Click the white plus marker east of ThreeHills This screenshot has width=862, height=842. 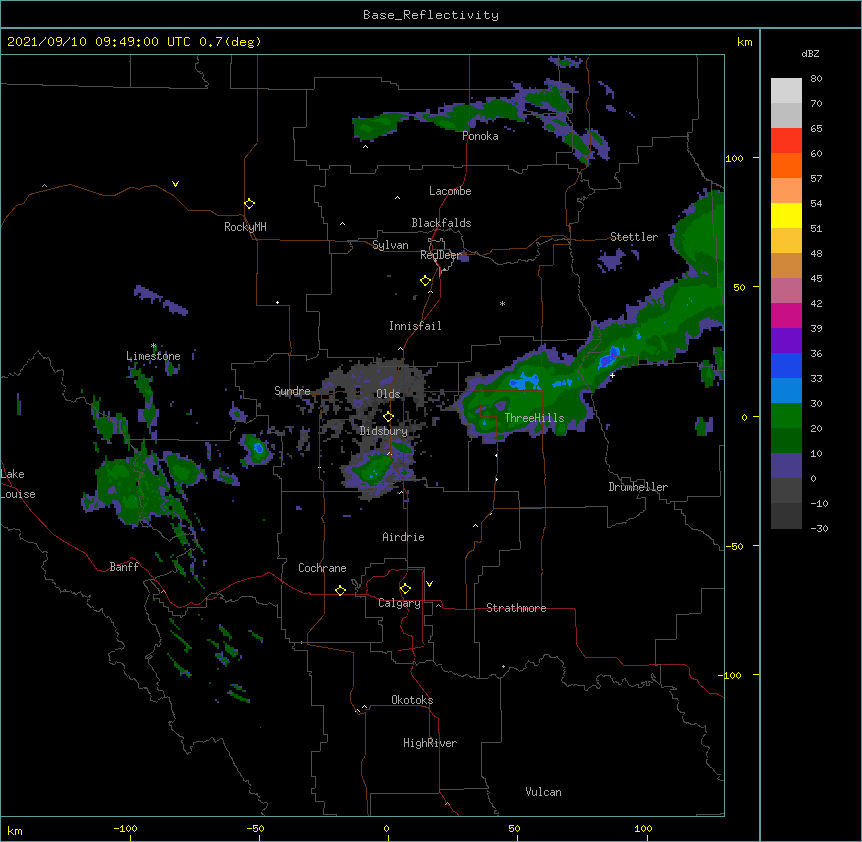[x=612, y=375]
